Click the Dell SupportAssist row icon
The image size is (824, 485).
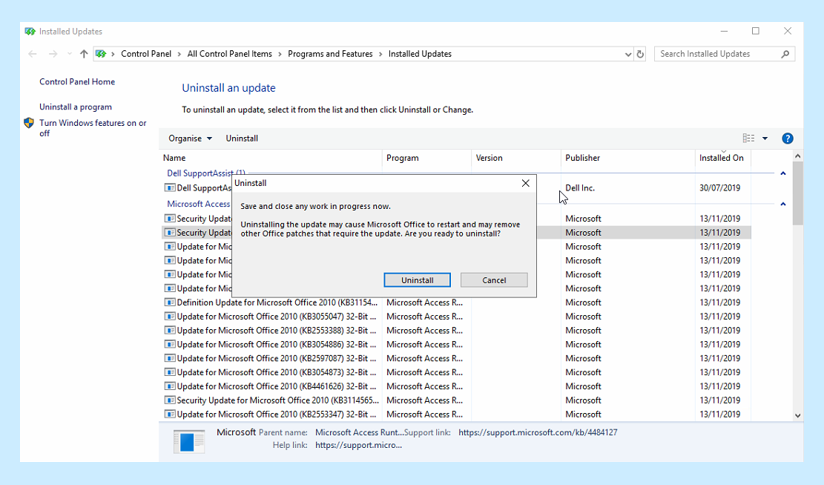point(169,188)
